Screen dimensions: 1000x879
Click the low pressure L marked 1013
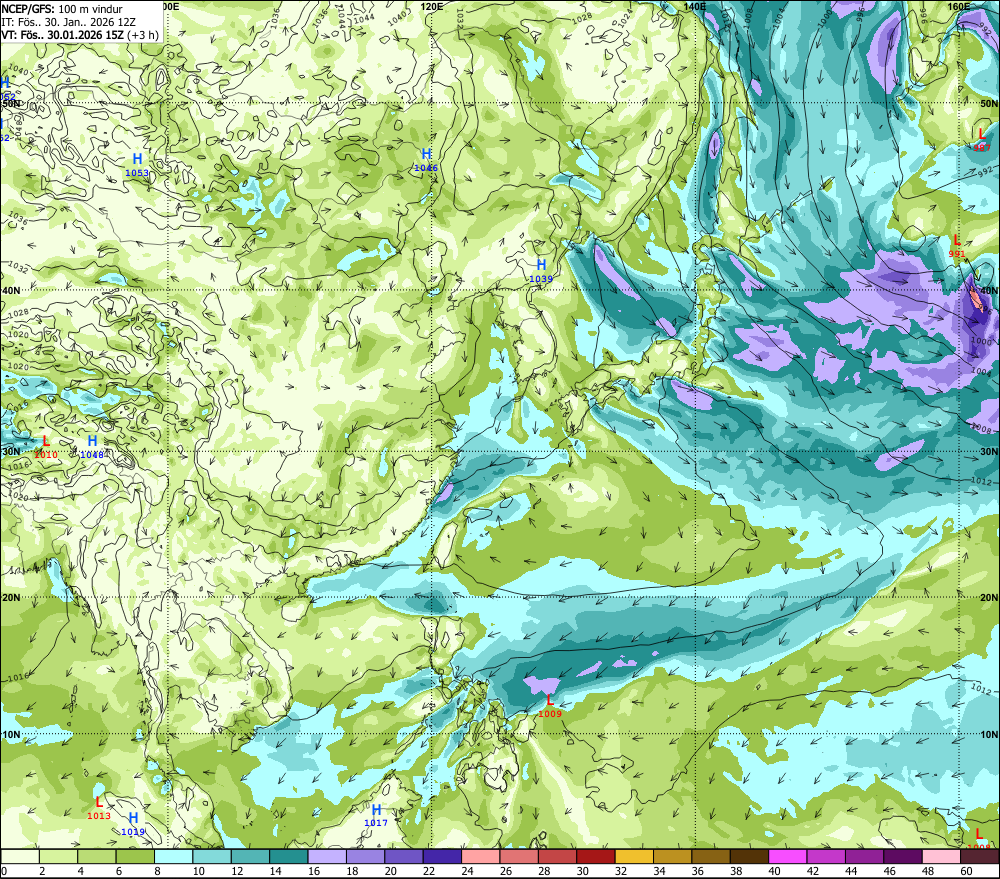99,802
